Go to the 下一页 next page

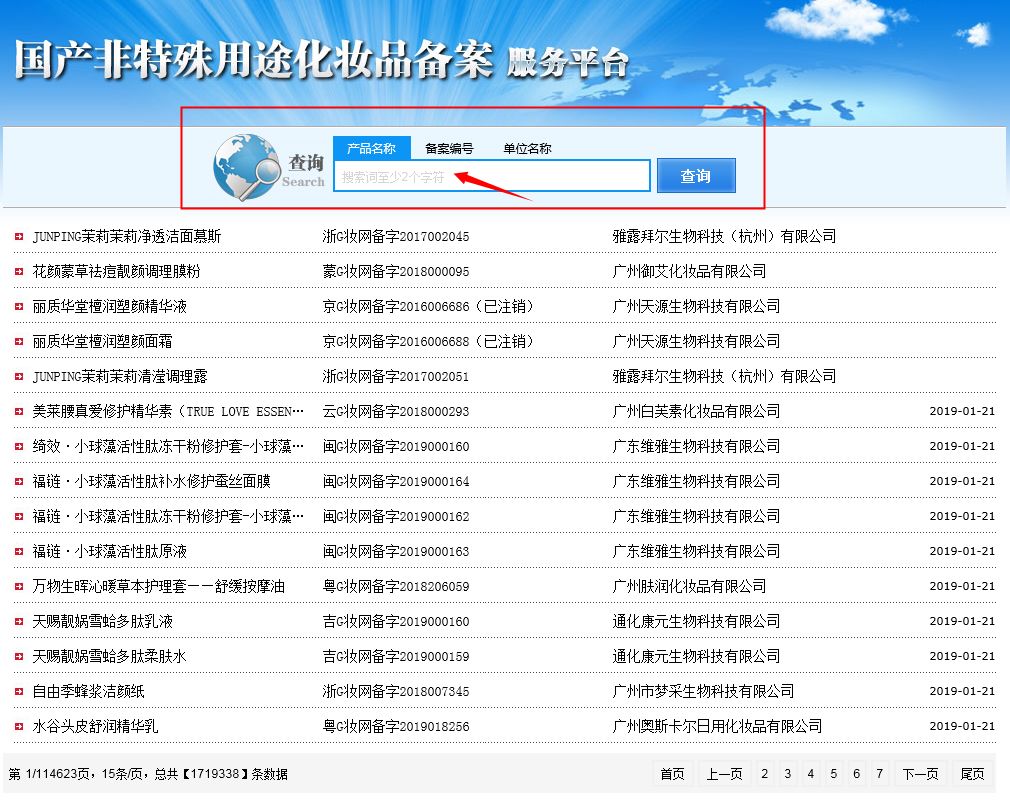(920, 773)
